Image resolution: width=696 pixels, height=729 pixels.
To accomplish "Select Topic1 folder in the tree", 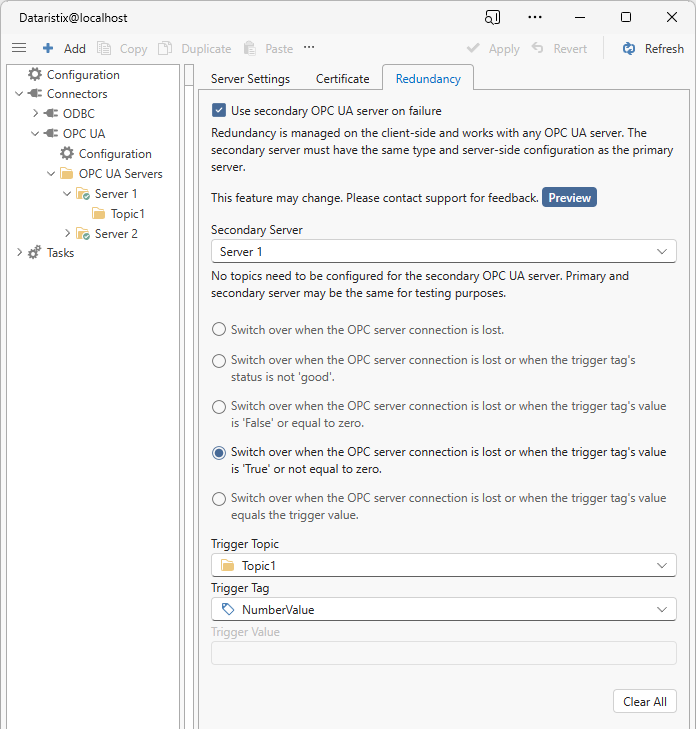I will tap(127, 214).
